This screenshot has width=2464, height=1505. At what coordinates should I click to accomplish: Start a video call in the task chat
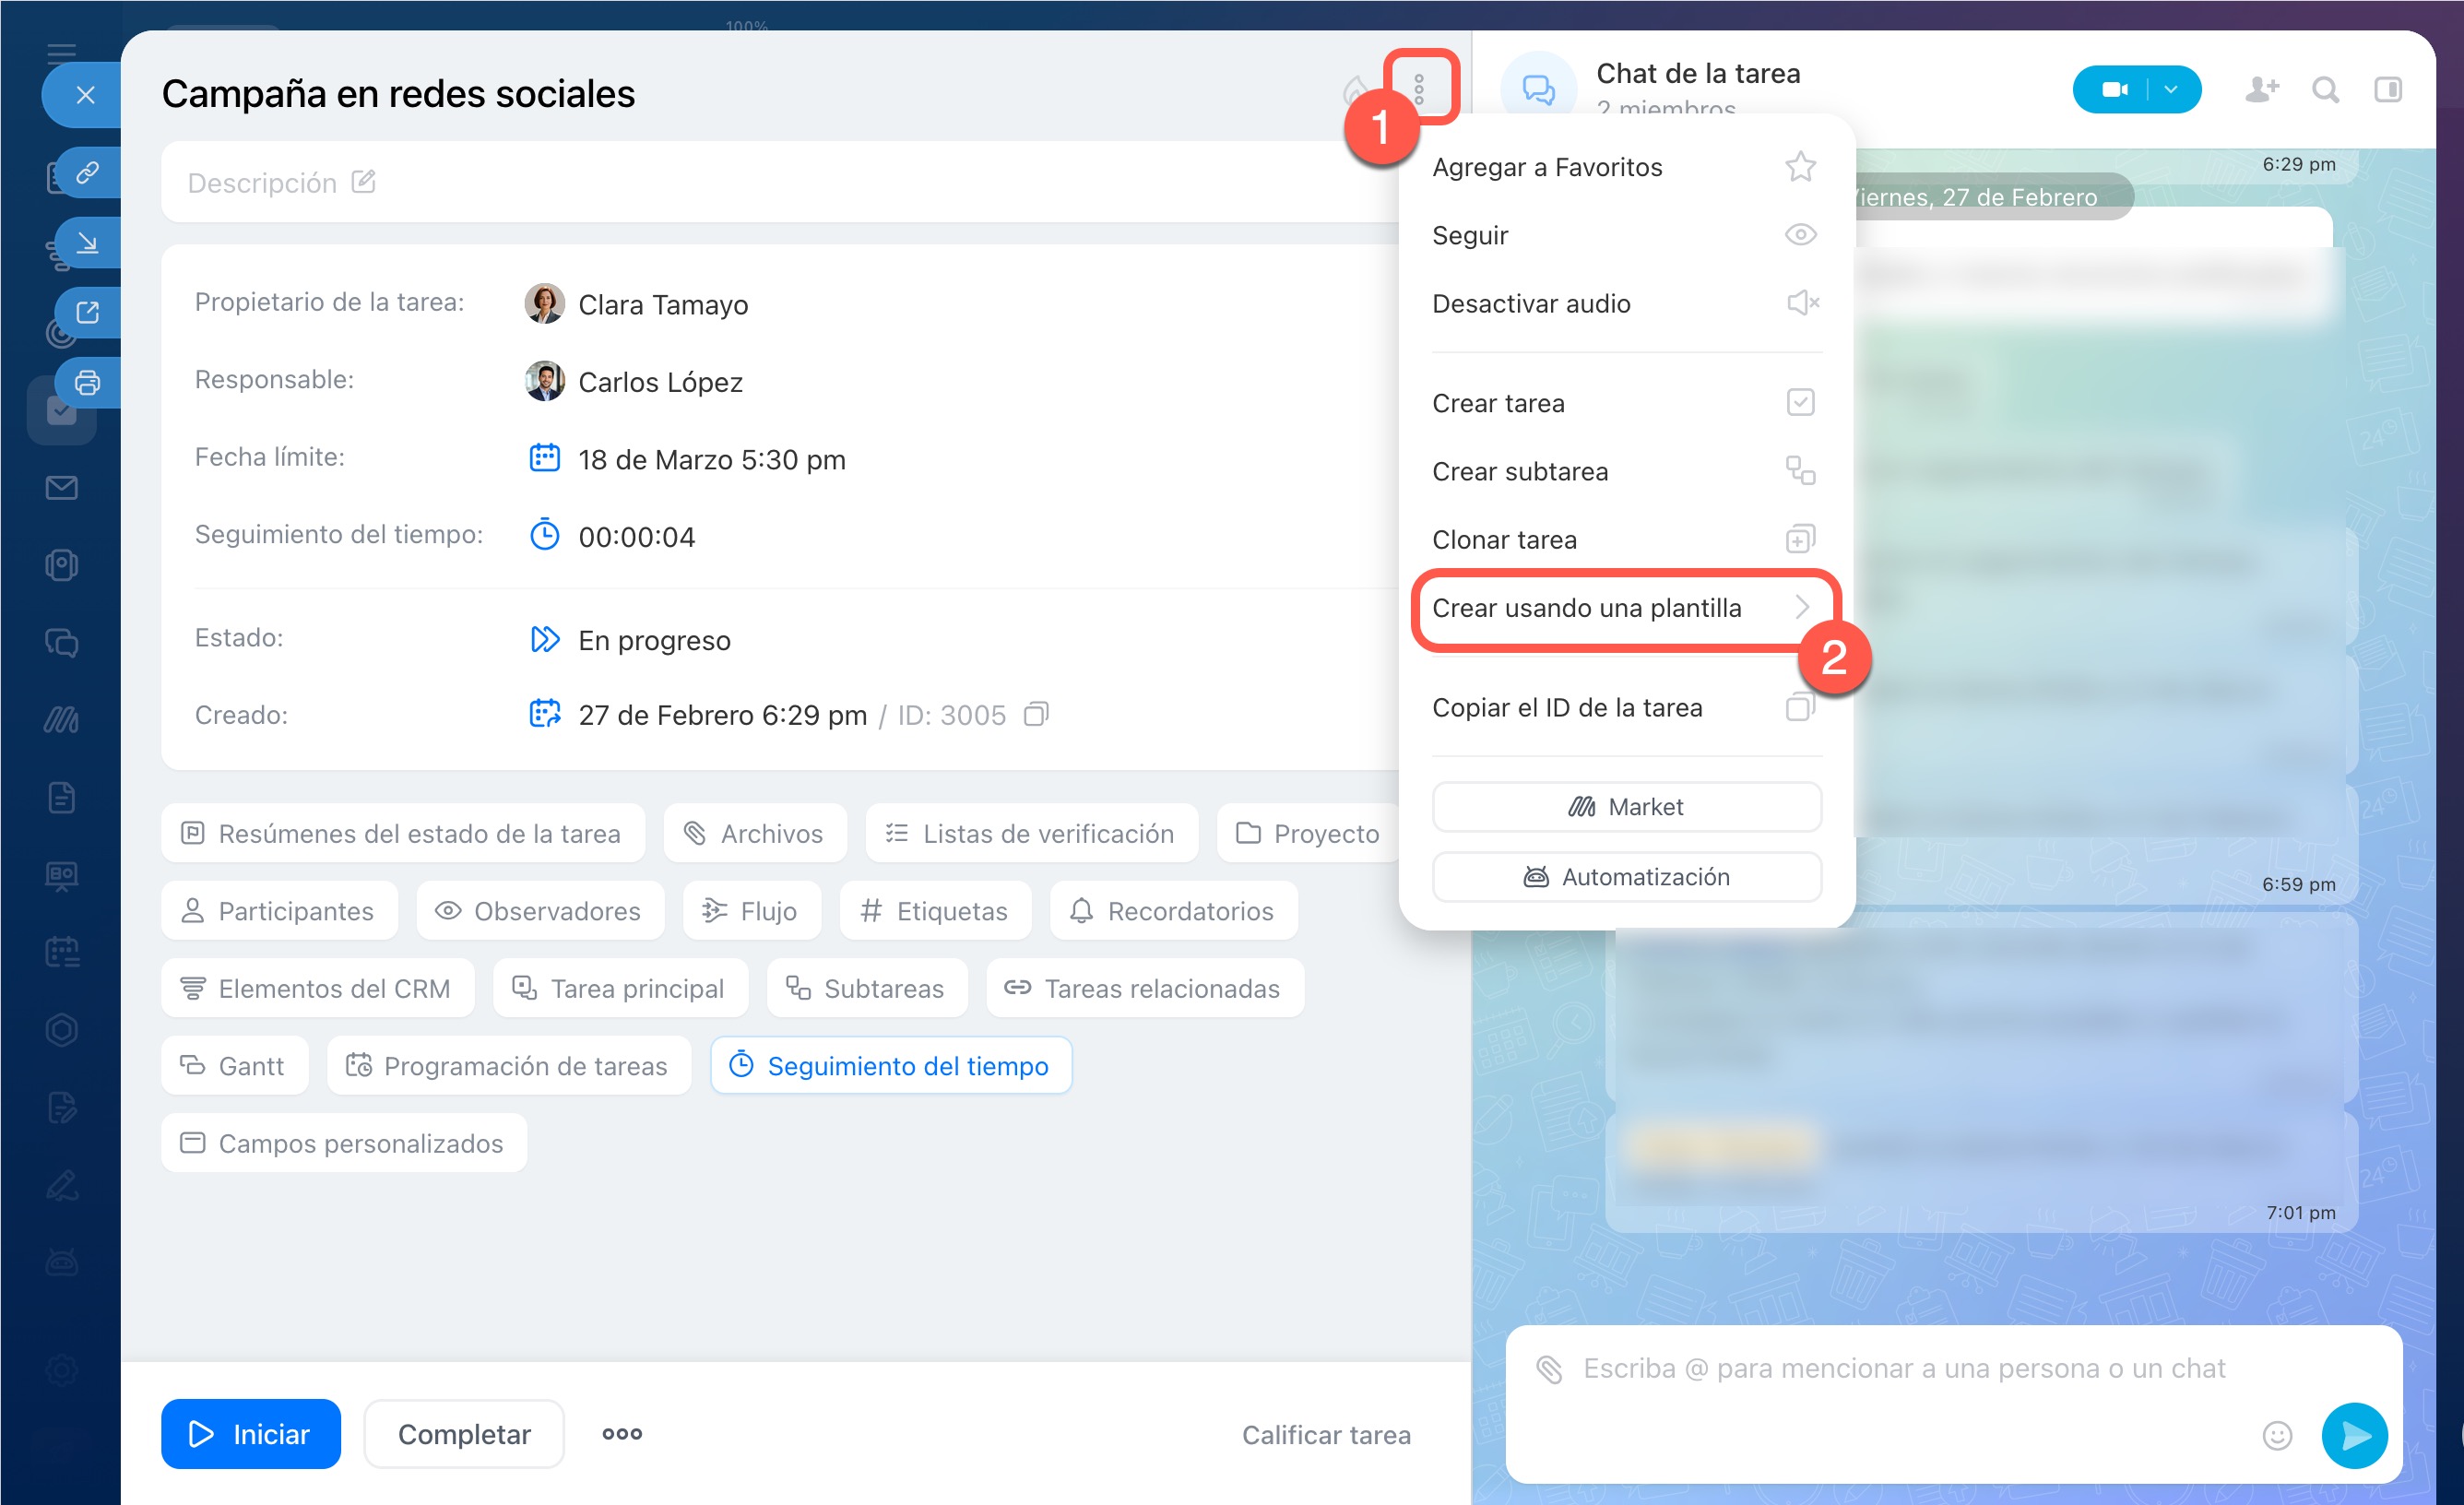(x=2113, y=90)
